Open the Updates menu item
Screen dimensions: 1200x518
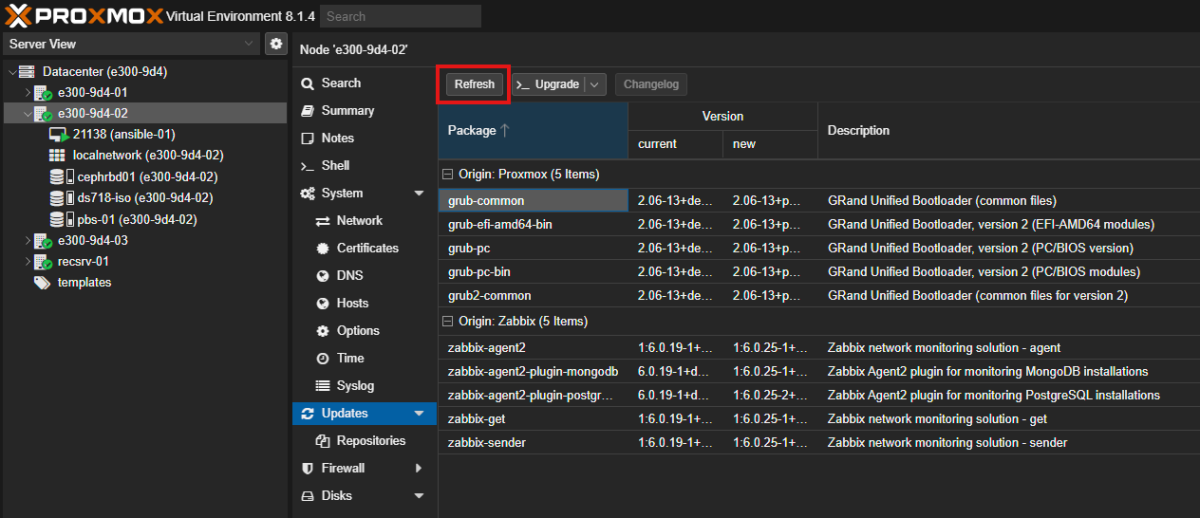point(365,413)
